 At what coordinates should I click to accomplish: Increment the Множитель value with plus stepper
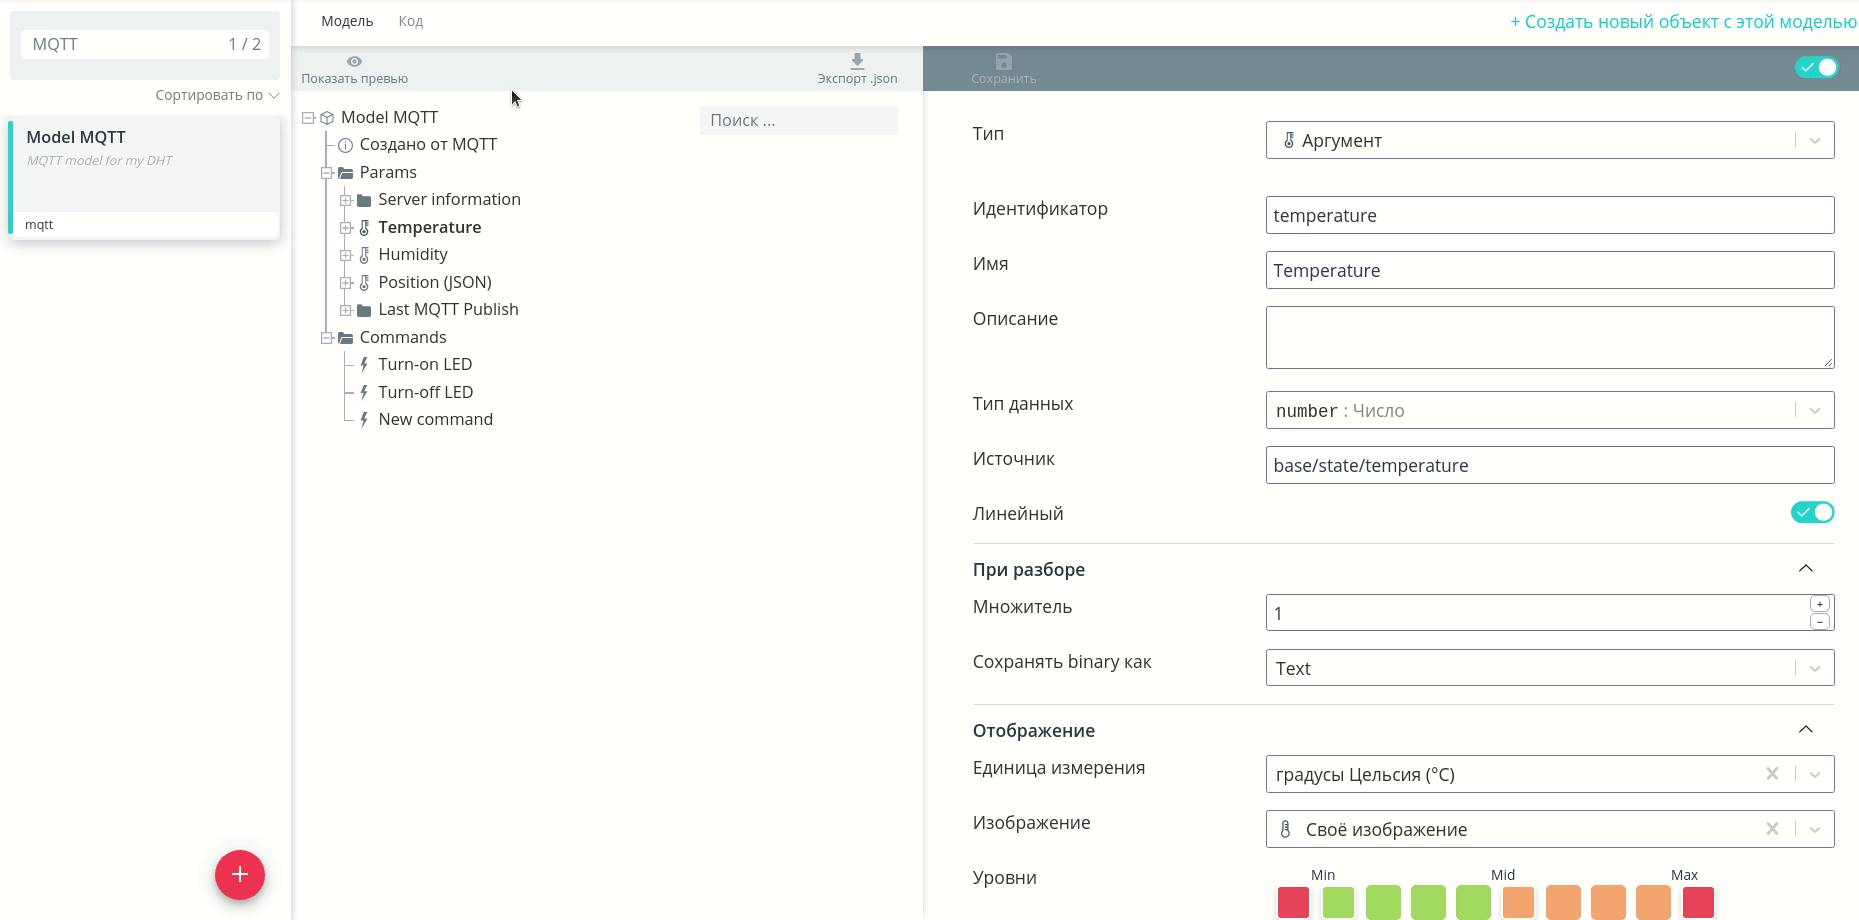[1820, 604]
